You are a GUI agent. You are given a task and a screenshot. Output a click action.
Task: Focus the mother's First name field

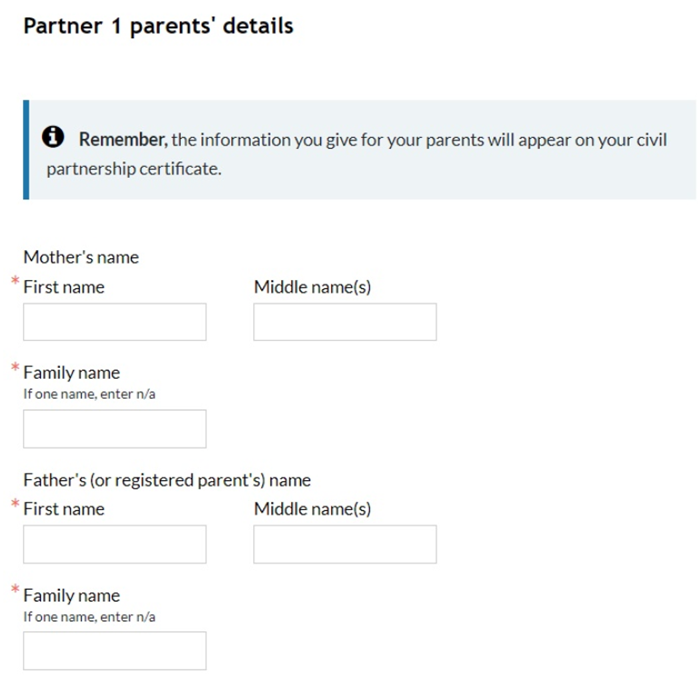115,322
